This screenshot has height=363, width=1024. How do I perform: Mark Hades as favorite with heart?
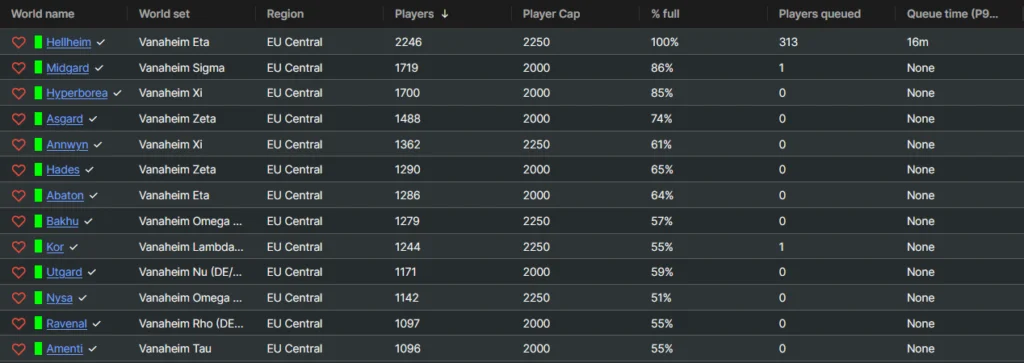coord(18,170)
